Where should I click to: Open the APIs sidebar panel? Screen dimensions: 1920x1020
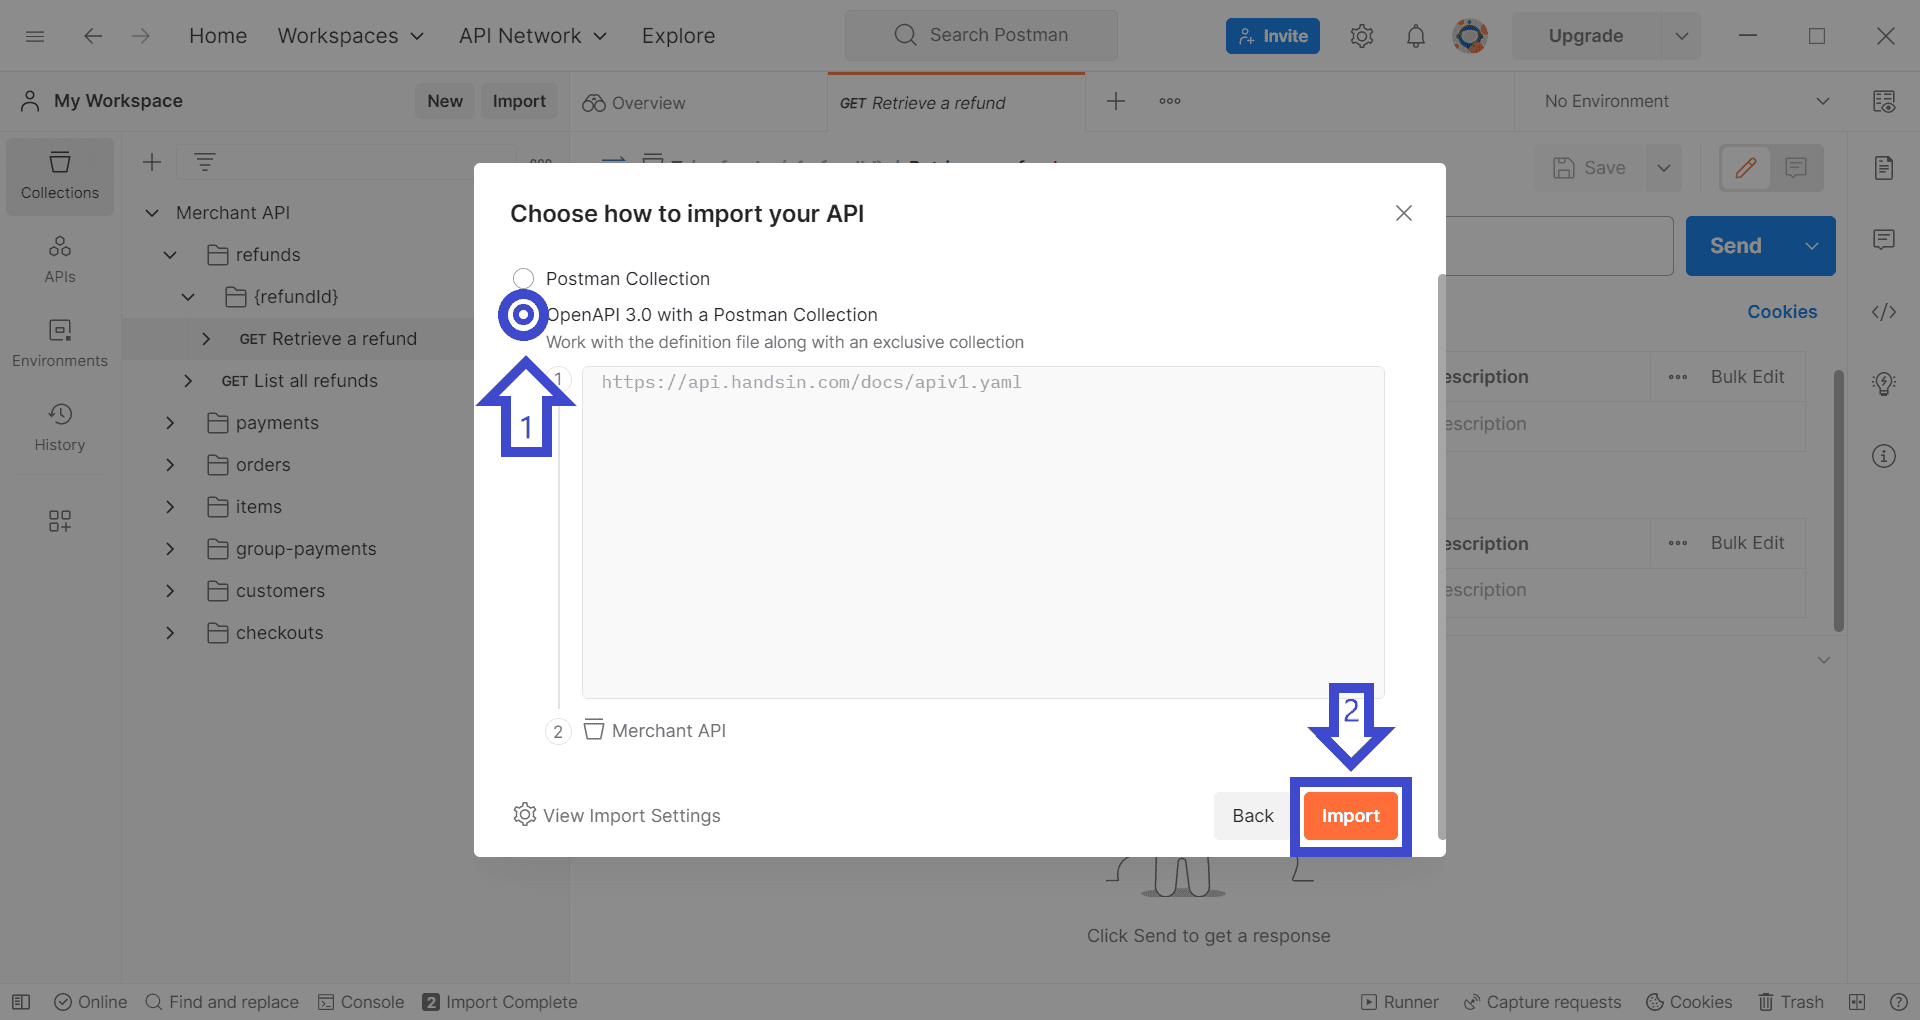coord(60,260)
